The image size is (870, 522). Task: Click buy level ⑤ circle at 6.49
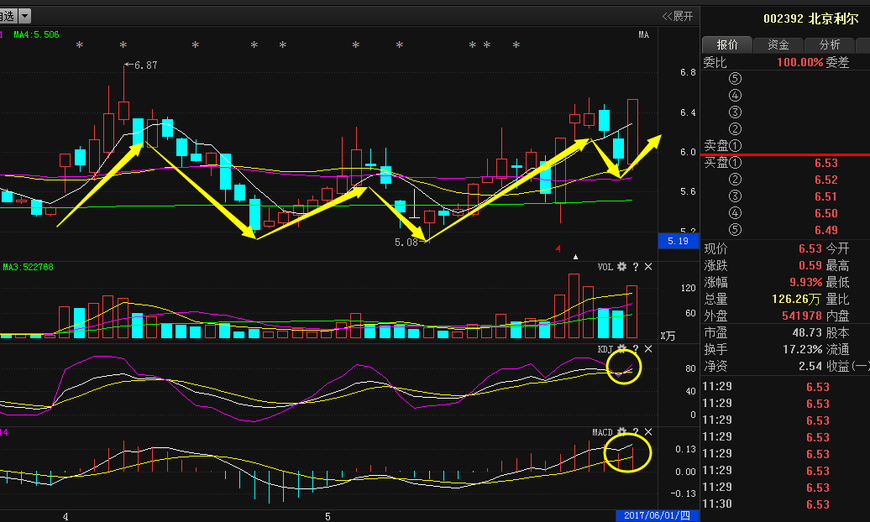click(x=735, y=230)
